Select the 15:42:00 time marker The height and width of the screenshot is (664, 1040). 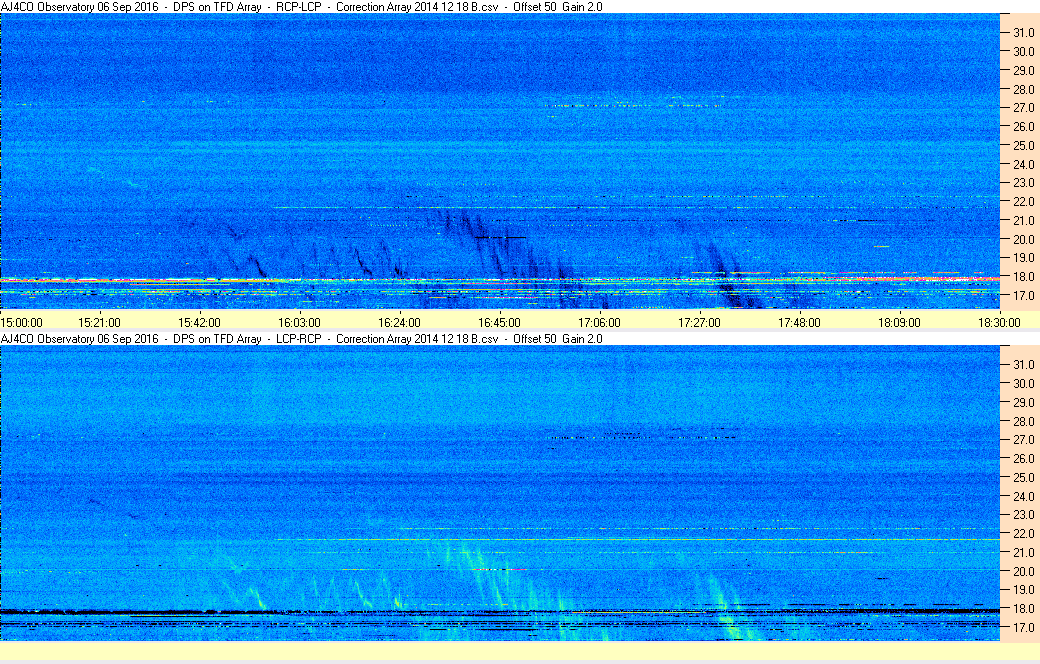[x=199, y=322]
